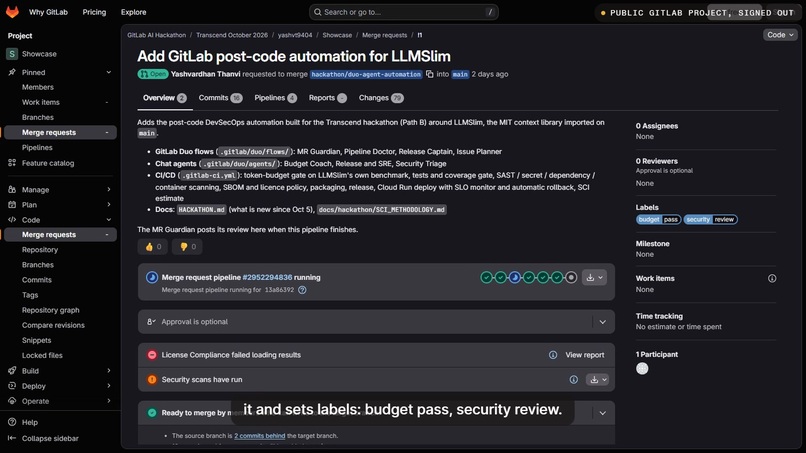Screen dimensions: 806x453
Task: Open first passed pipeline stage icon
Action: click(x=486, y=278)
